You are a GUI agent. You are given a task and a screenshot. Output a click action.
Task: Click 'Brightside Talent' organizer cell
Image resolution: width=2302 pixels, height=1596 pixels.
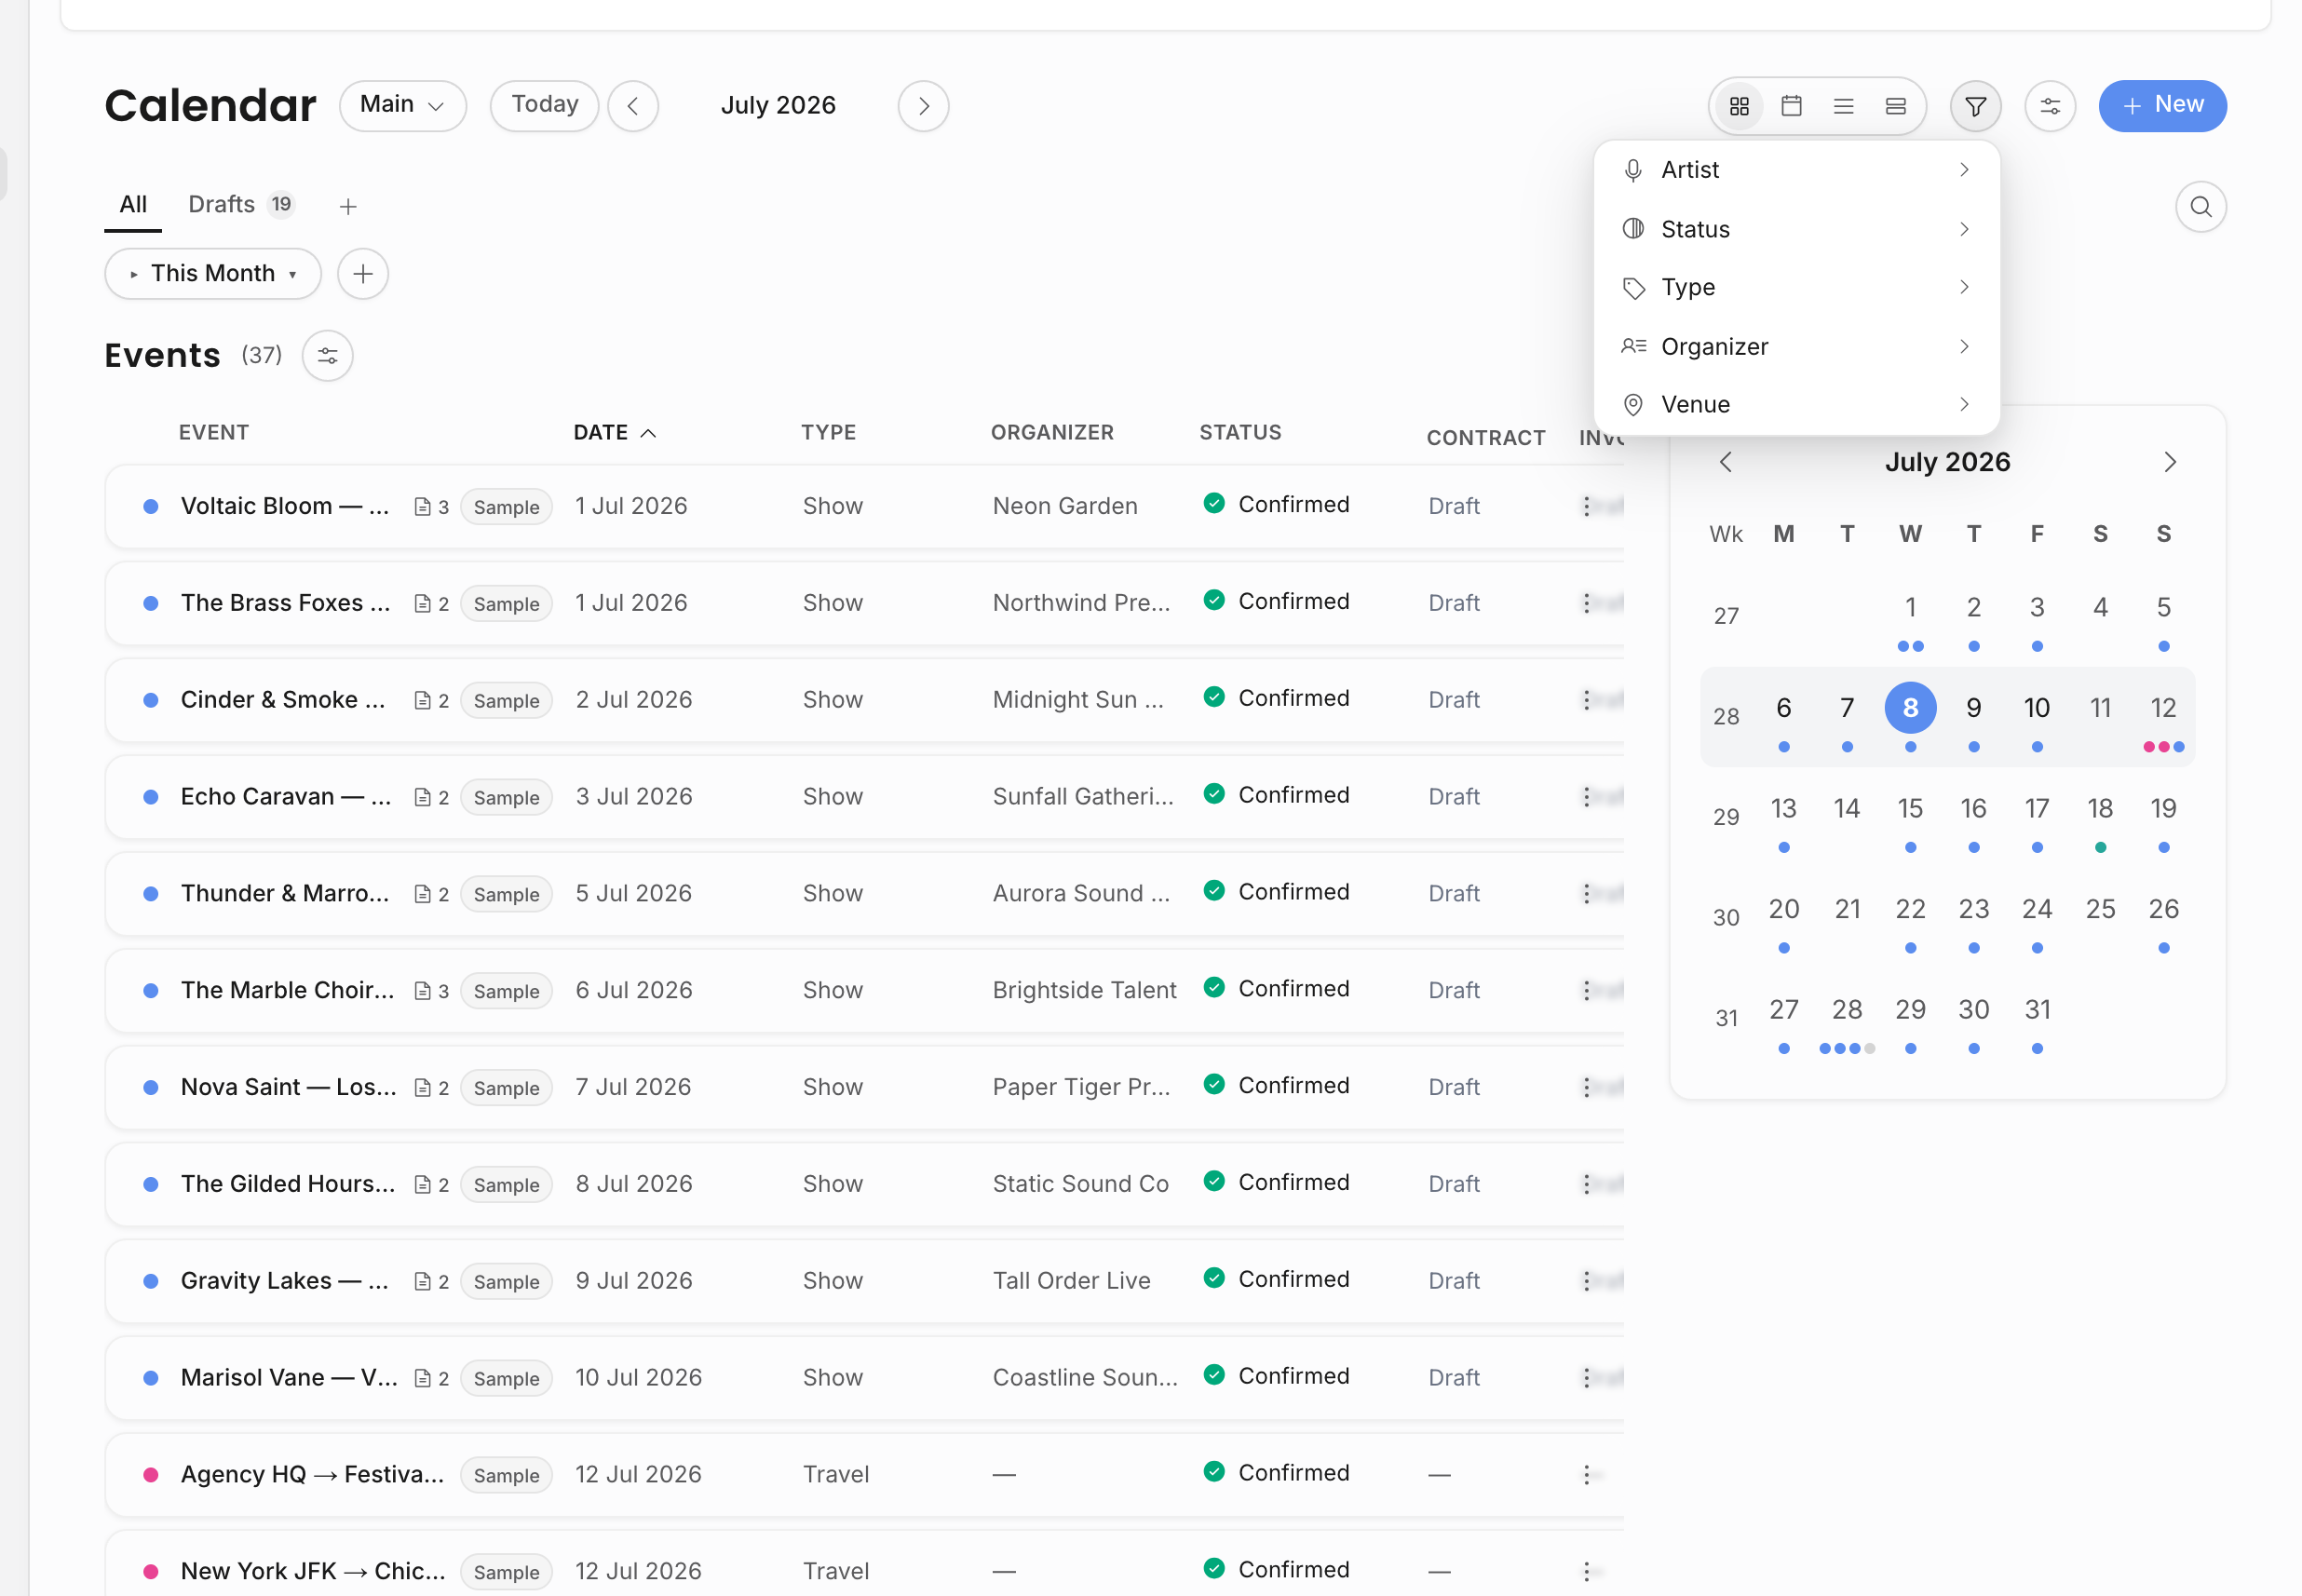pyautogui.click(x=1084, y=991)
